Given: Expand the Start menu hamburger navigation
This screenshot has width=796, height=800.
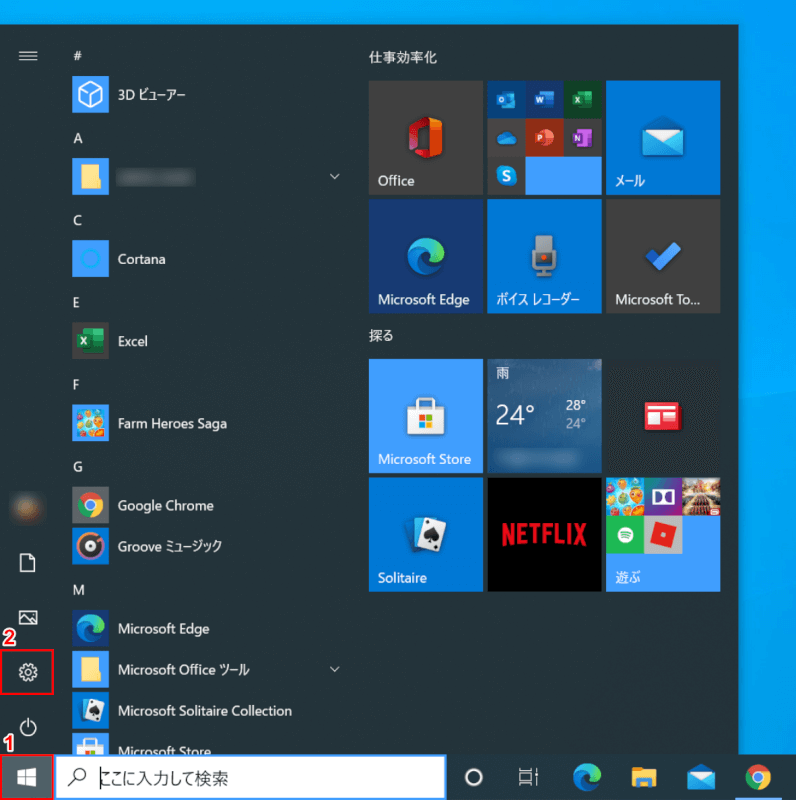Looking at the screenshot, I should [28, 56].
